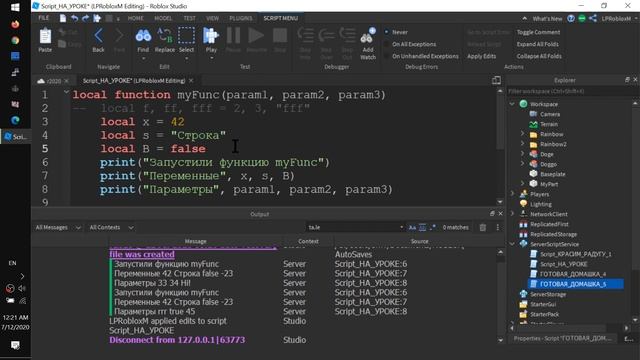Image resolution: width=640 pixels, height=360 pixels.
Task: Switch to HOME ribbon tab
Action: (x=136, y=18)
